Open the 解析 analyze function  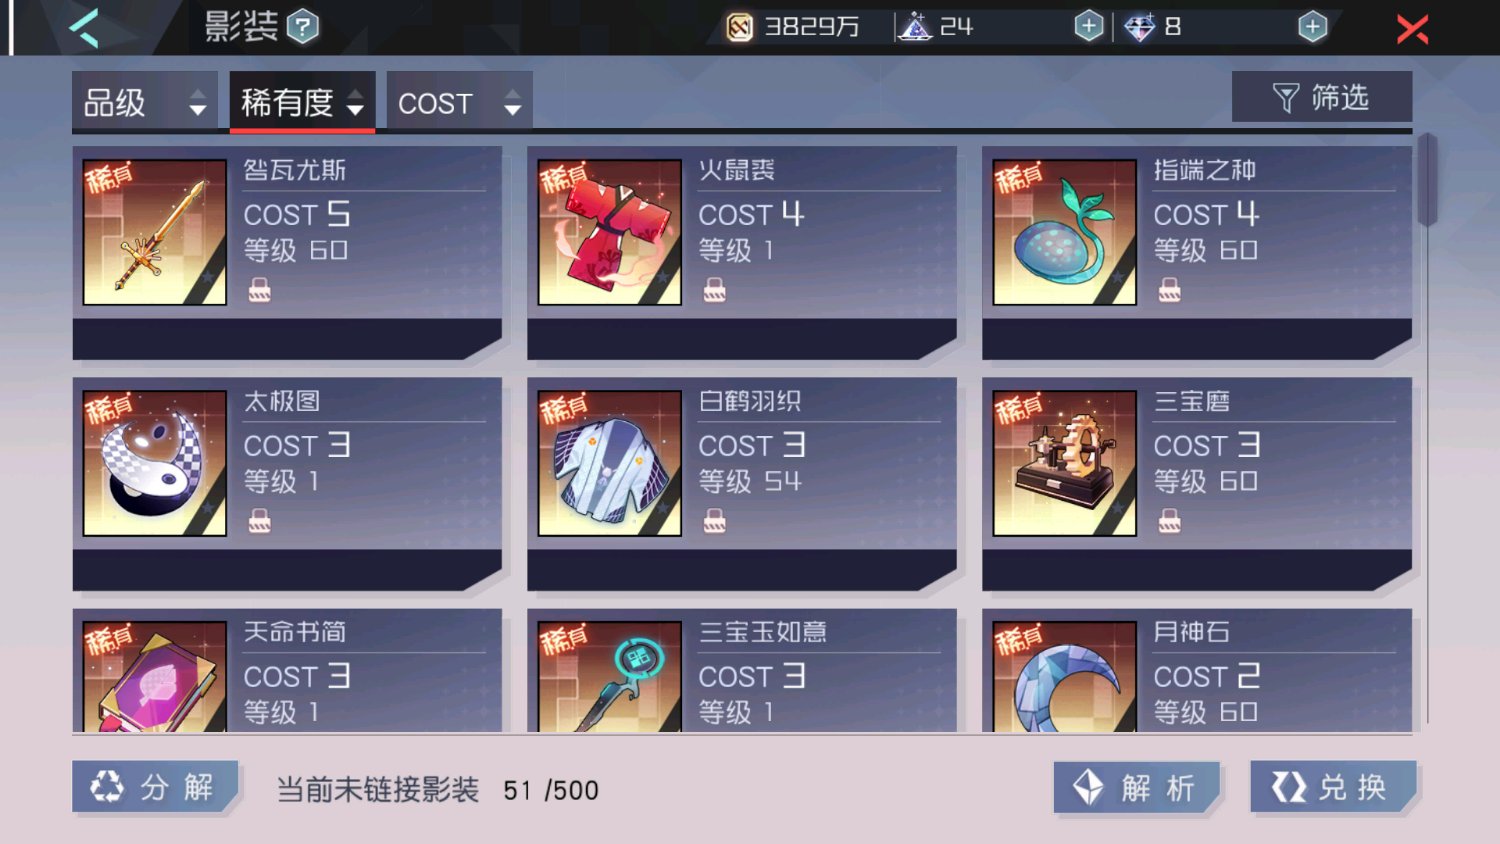(1138, 788)
